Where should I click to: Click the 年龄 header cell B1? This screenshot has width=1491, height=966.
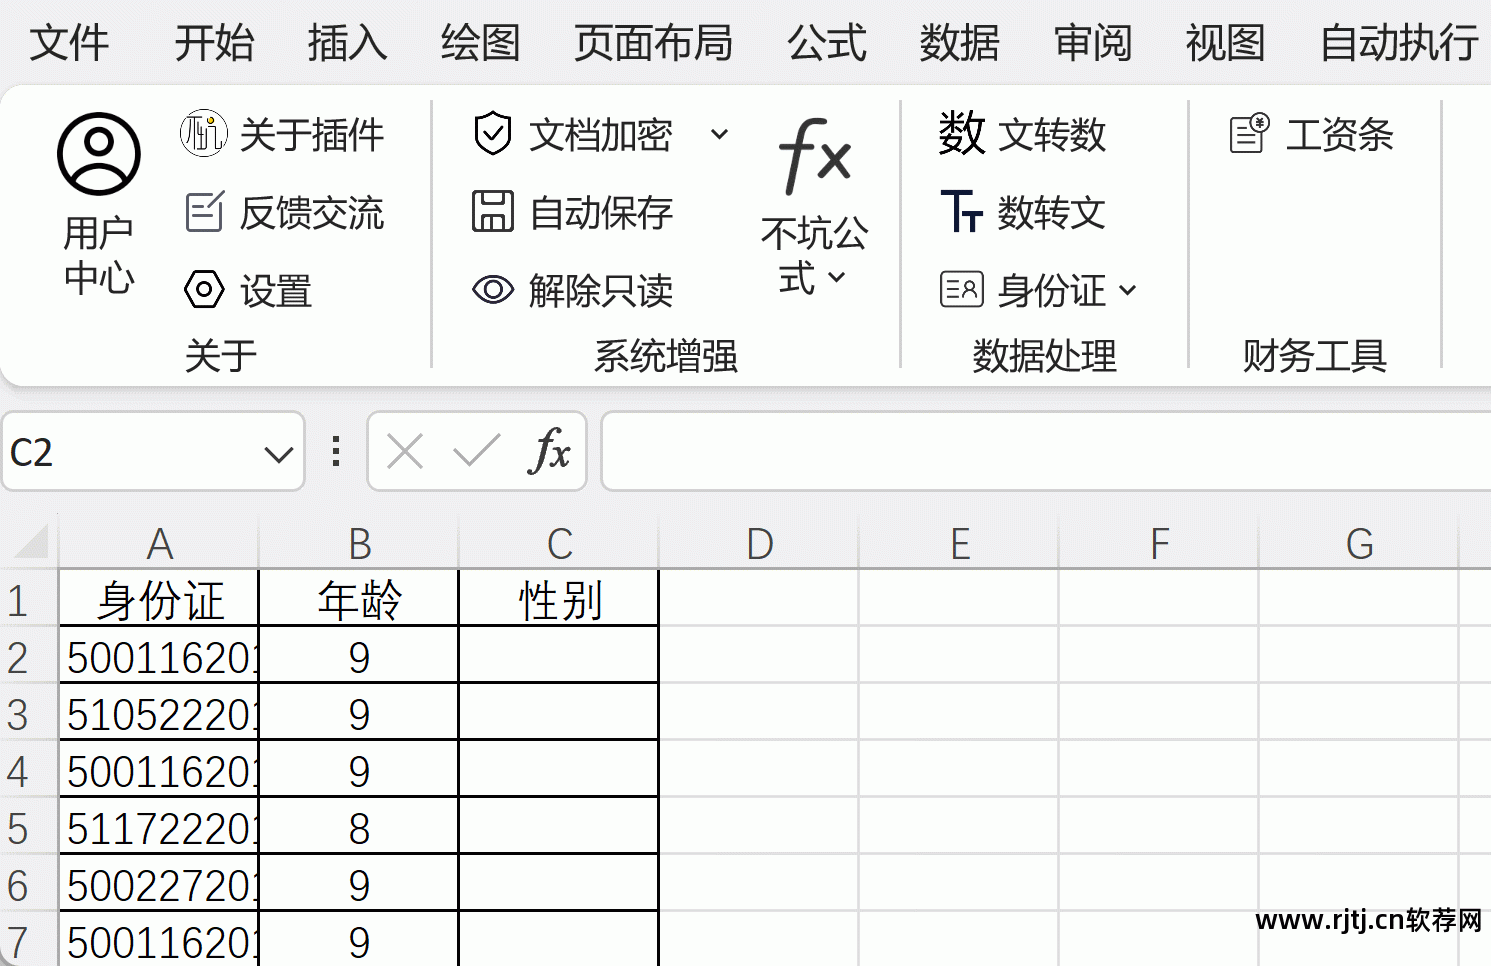359,598
